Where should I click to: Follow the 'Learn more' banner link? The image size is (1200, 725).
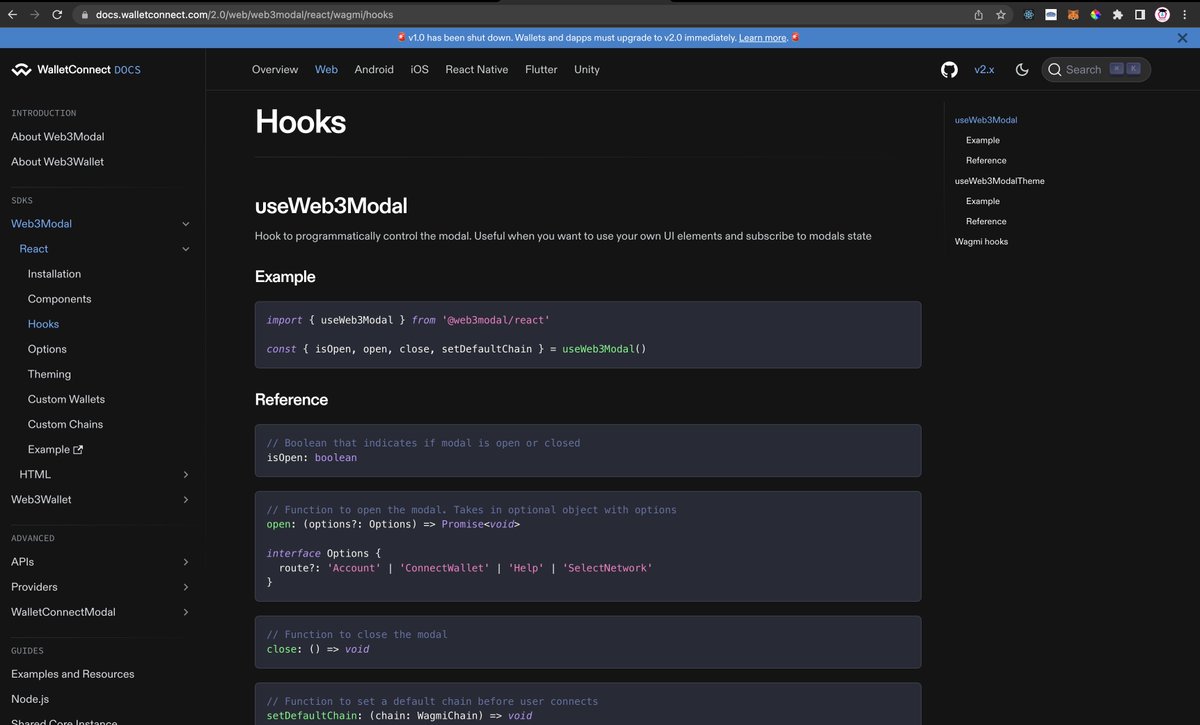click(763, 37)
